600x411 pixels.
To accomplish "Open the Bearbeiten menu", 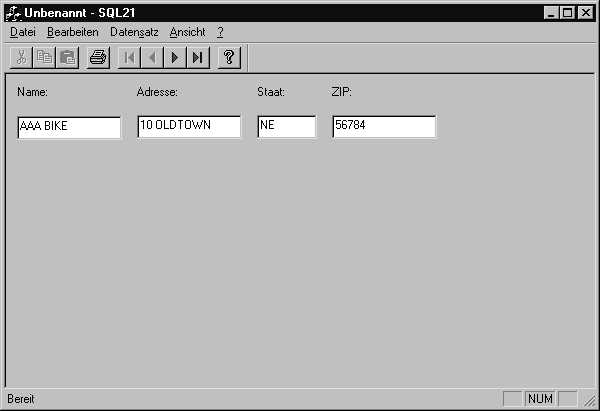I will pyautogui.click(x=72, y=32).
